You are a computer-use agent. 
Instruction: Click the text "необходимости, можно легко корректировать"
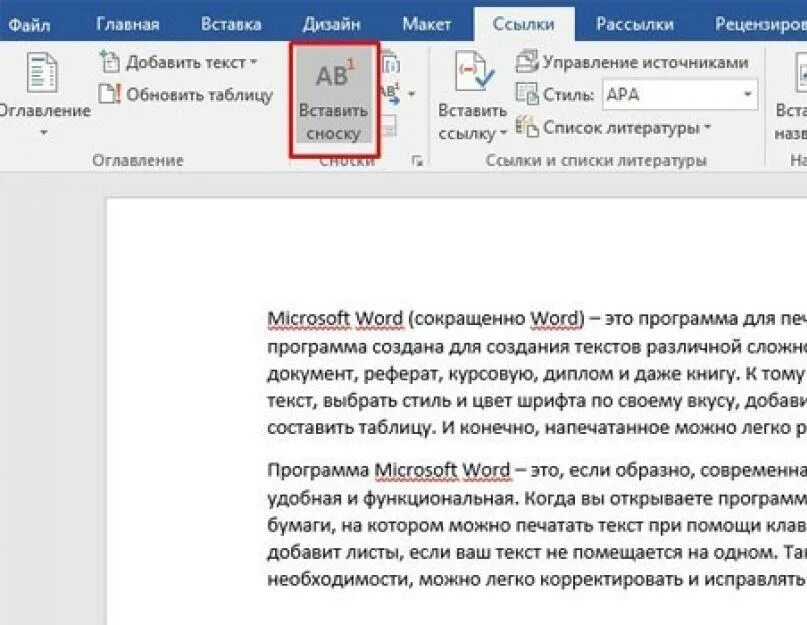[x=475, y=580]
